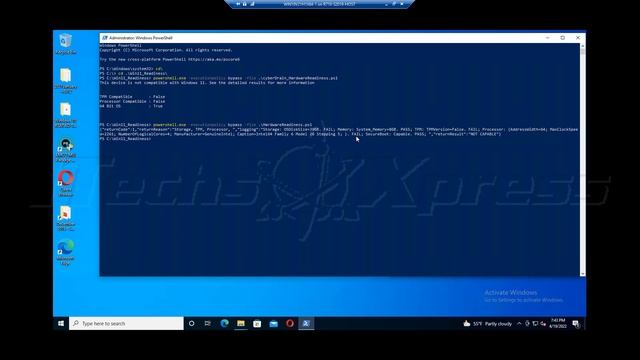Click the lock icon on remote connection bar
640x360 pixels.
point(245,4)
